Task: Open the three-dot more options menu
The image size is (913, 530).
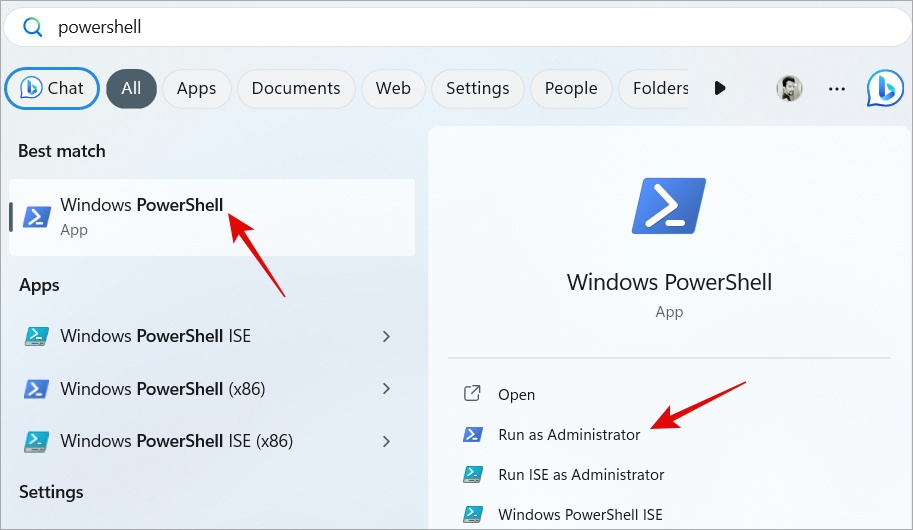Action: coord(837,88)
